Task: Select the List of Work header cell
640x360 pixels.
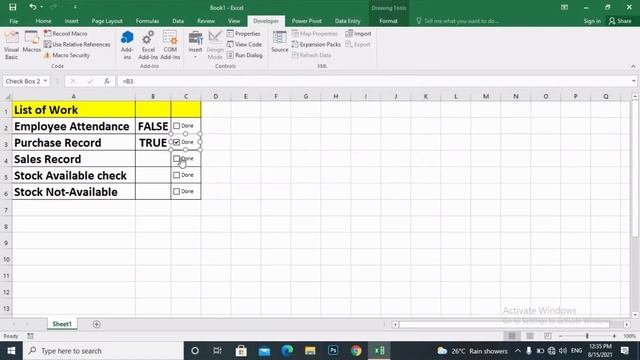Action: 74,109
